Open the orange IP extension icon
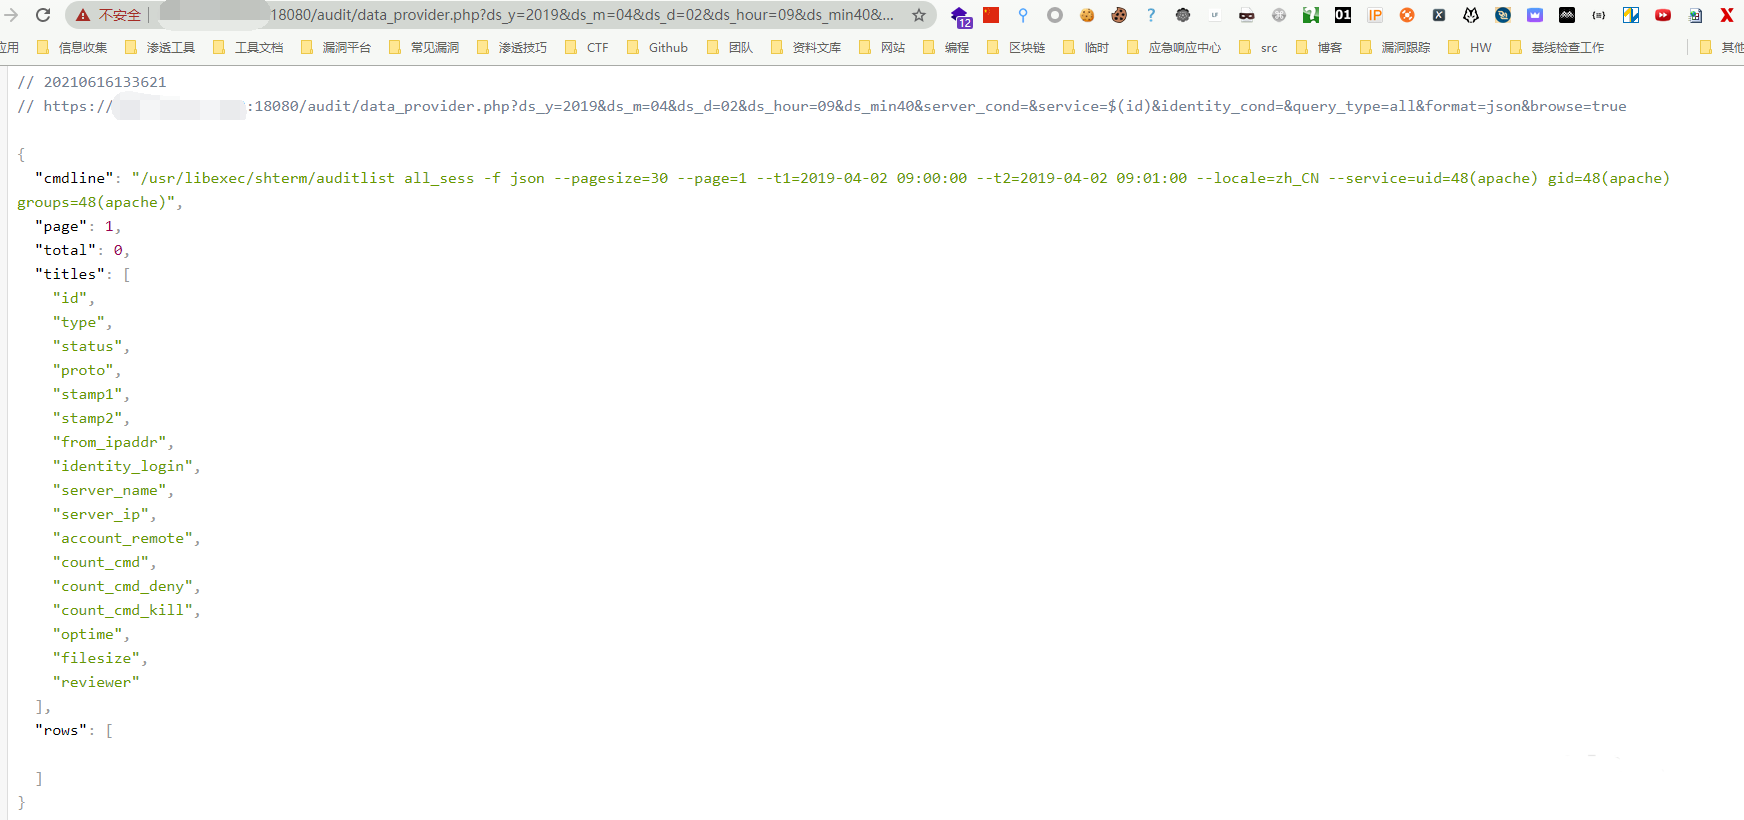1744x820 pixels. (x=1375, y=15)
